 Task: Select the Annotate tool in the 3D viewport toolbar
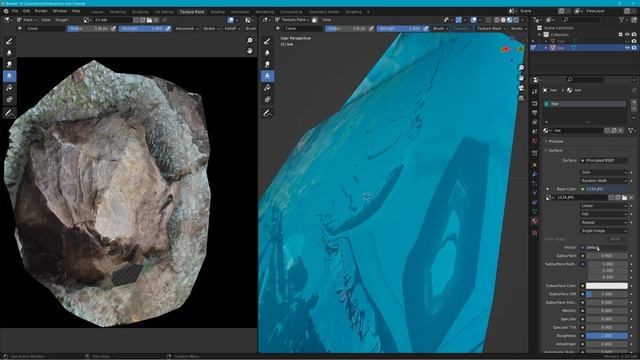[x=267, y=113]
